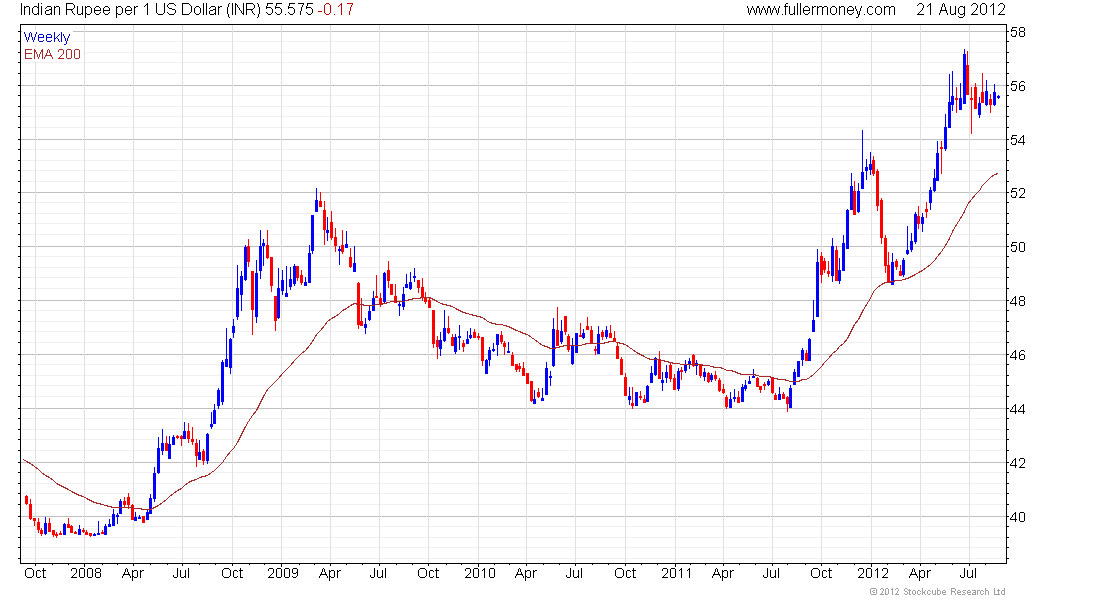The image size is (1100, 600).
Task: Click the 2009 year marker on time axis
Action: click(x=283, y=573)
